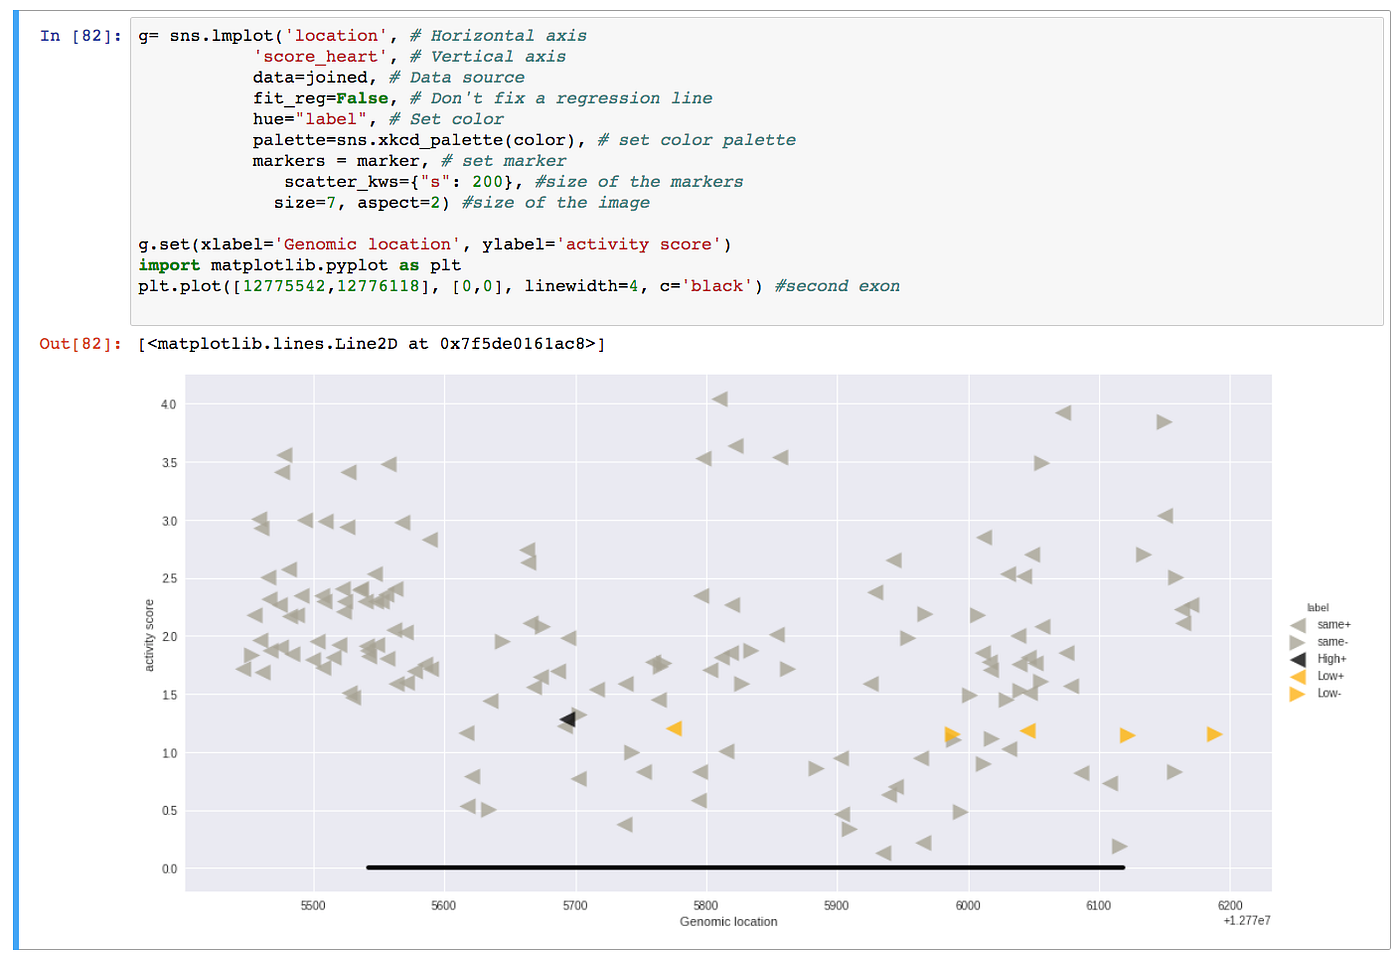Select the same+ legend marker icon
Screen dimensions: 1400x956
[1297, 624]
